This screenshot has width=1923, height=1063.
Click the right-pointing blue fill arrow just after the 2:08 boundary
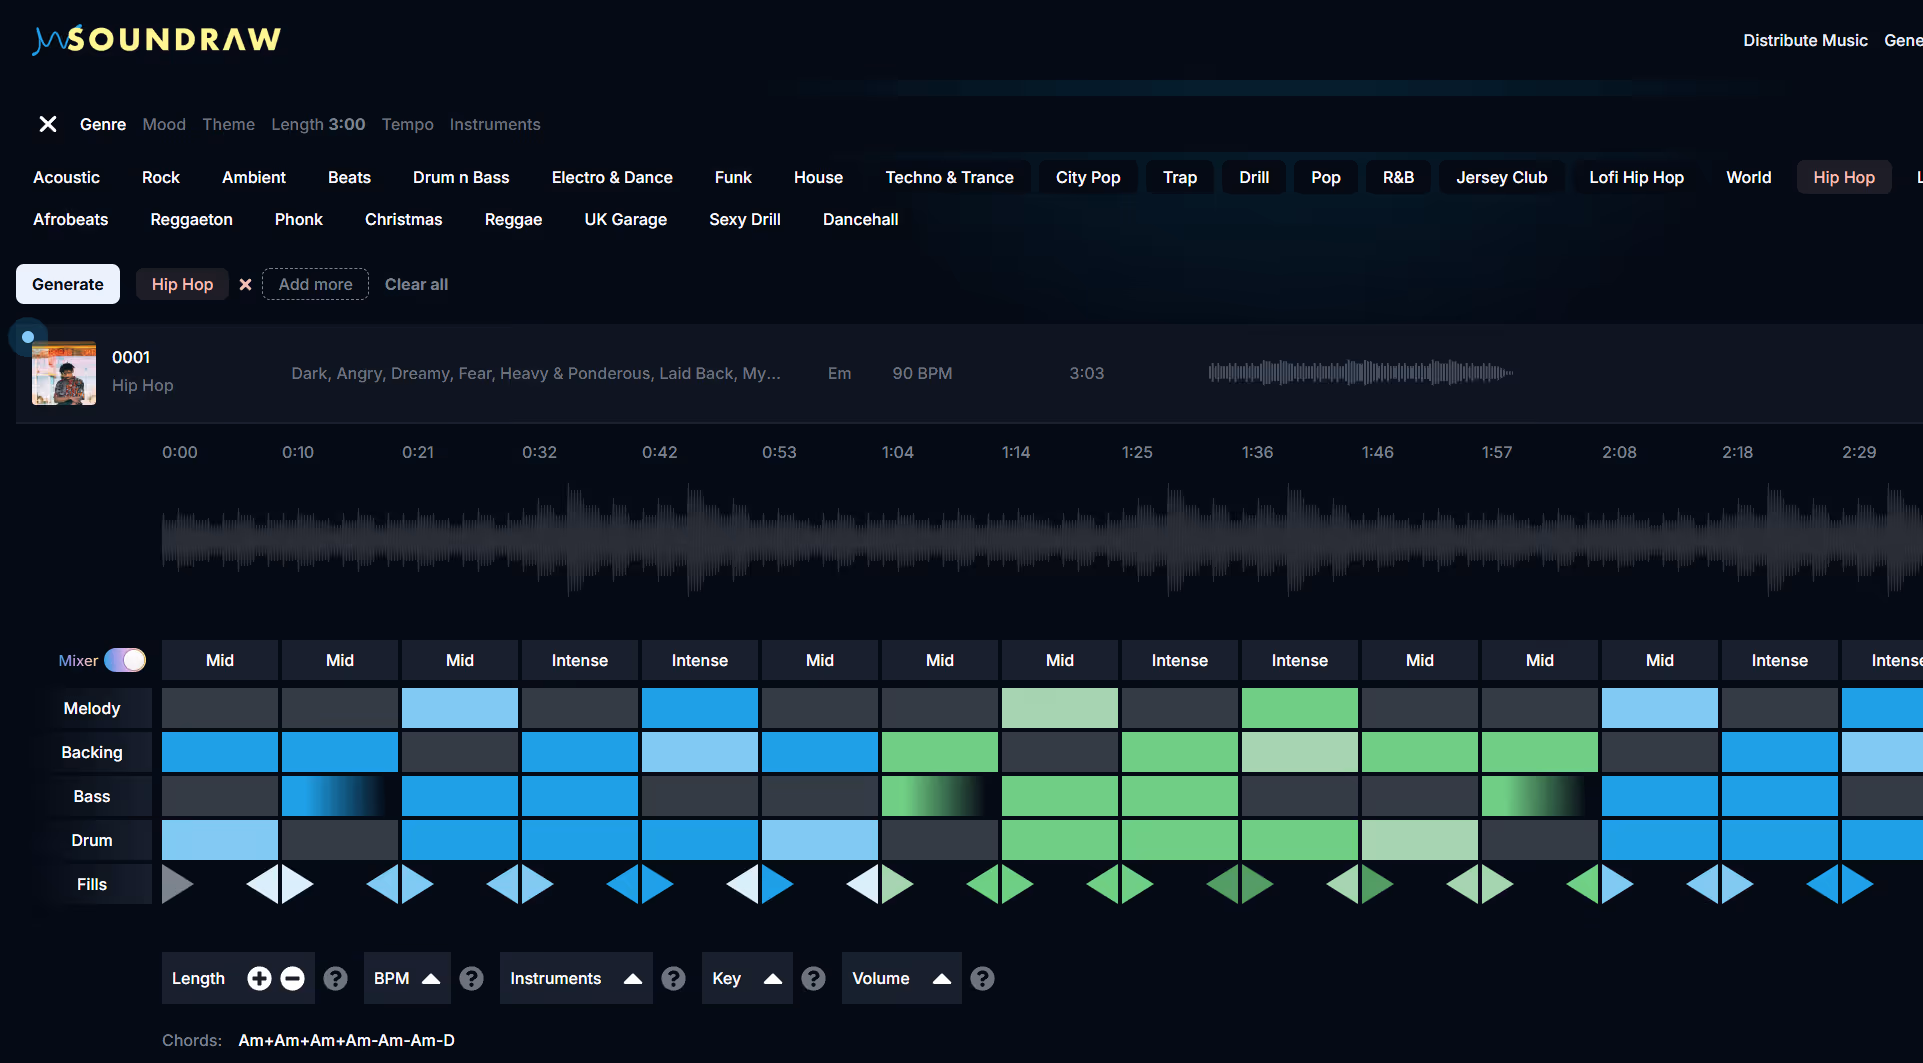point(1617,884)
